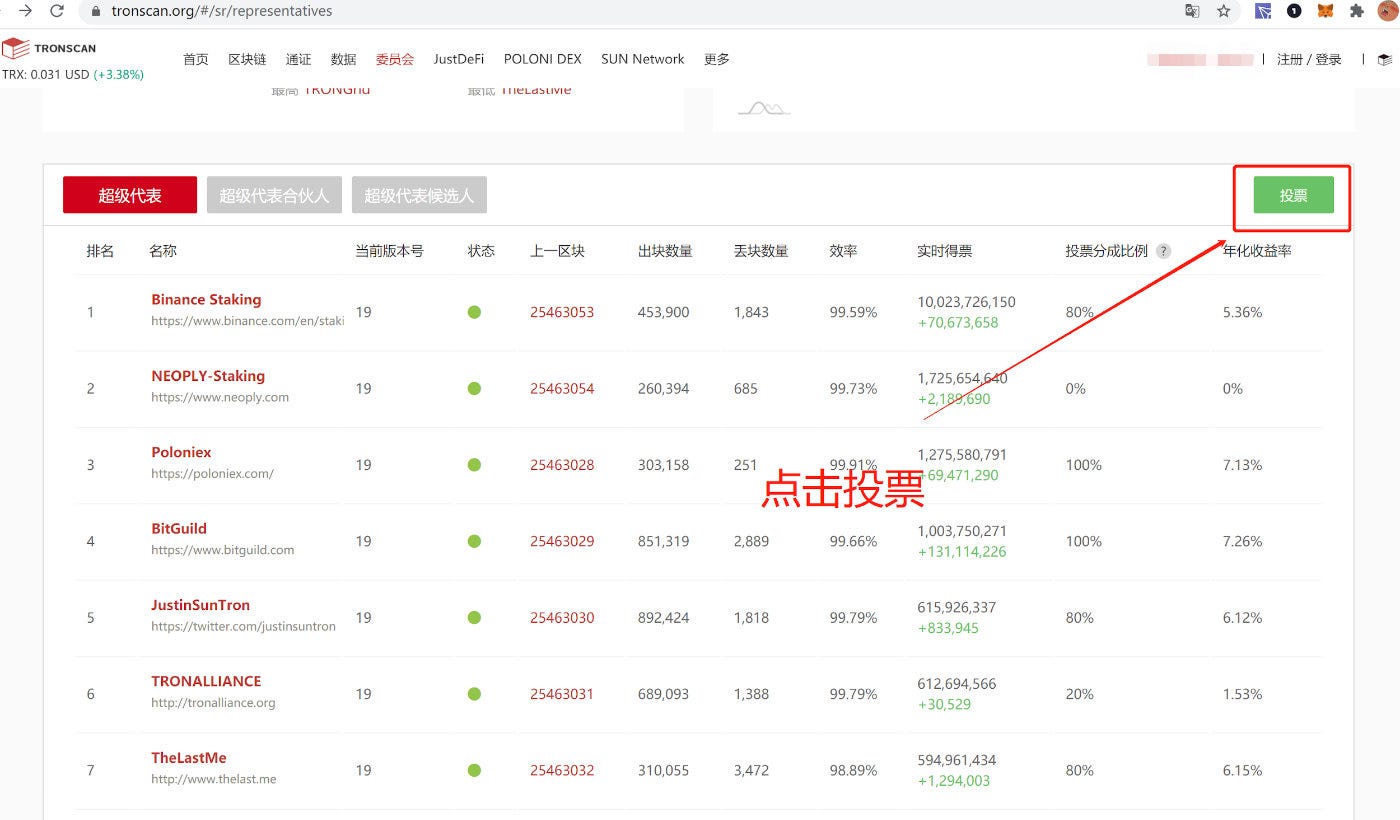Click the https://poloniex.com/ URL text

(212, 473)
